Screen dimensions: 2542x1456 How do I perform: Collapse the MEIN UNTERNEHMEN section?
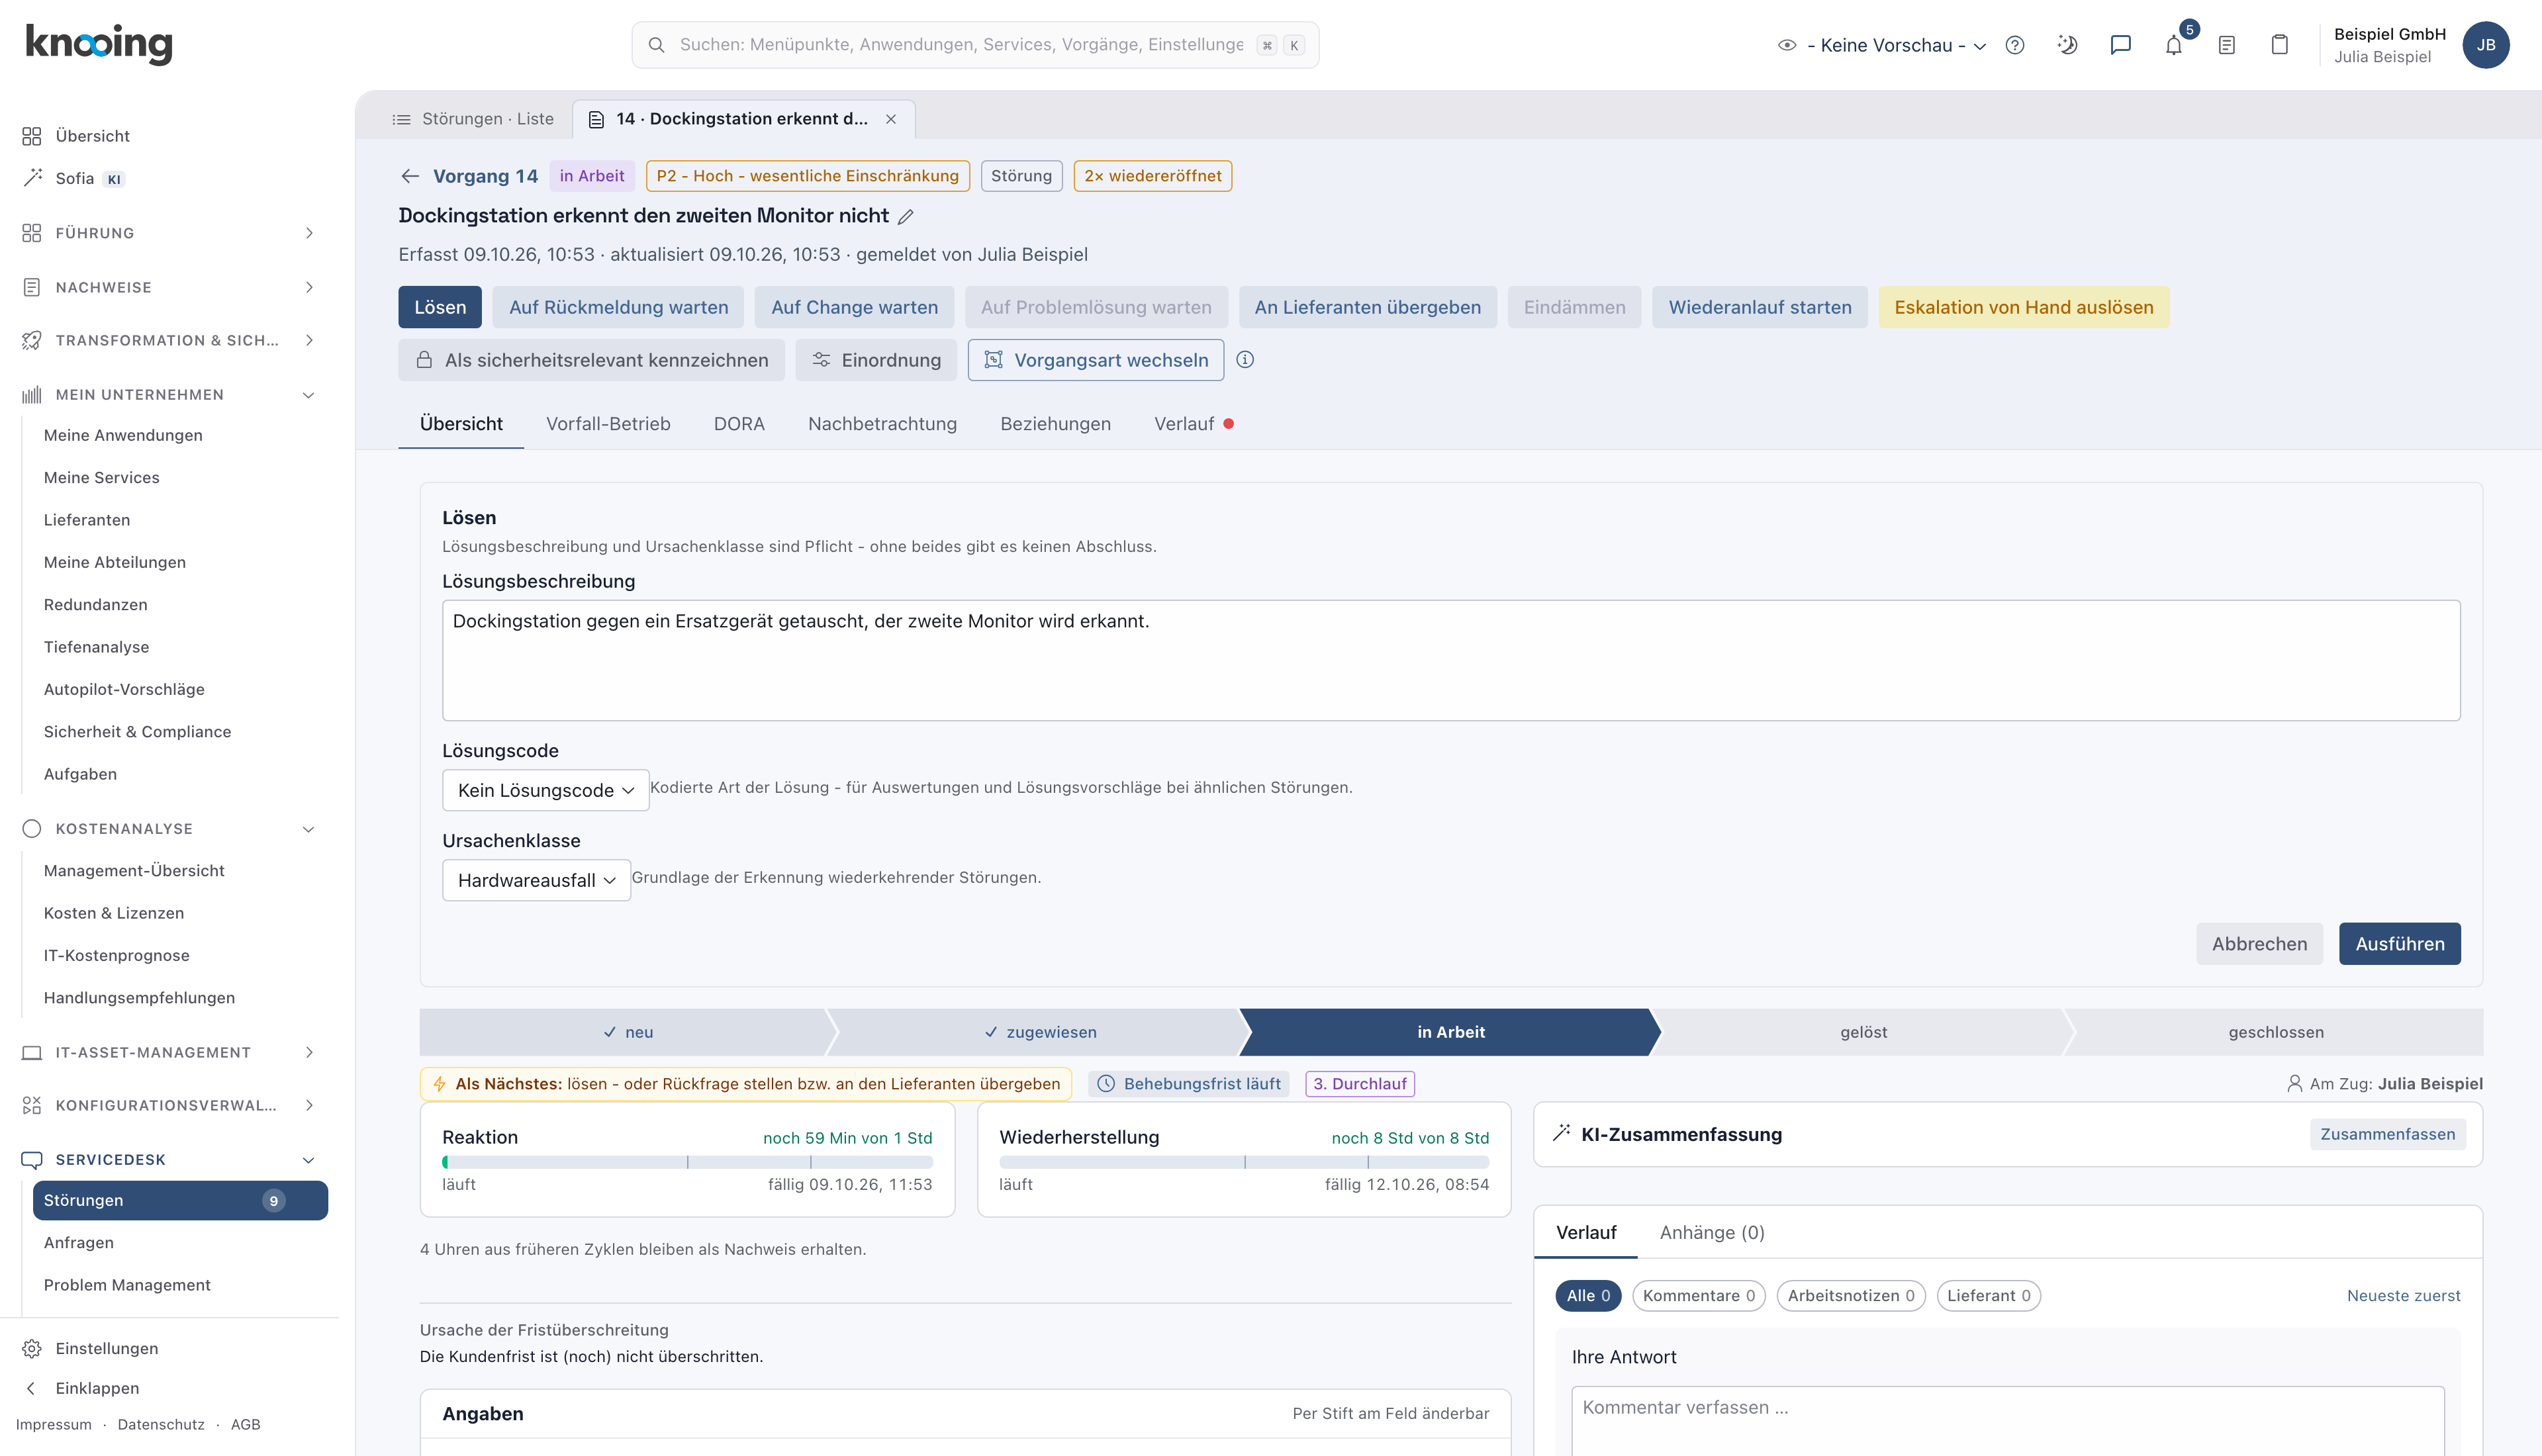[168, 395]
